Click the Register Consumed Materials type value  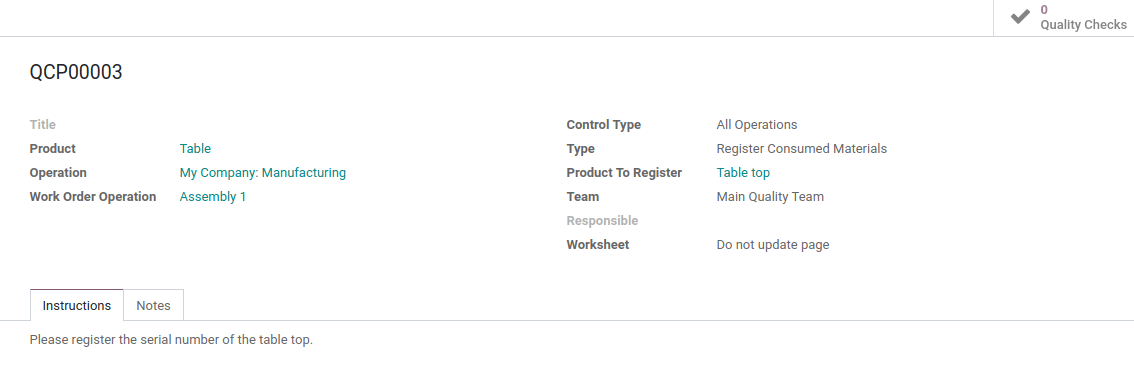point(801,149)
